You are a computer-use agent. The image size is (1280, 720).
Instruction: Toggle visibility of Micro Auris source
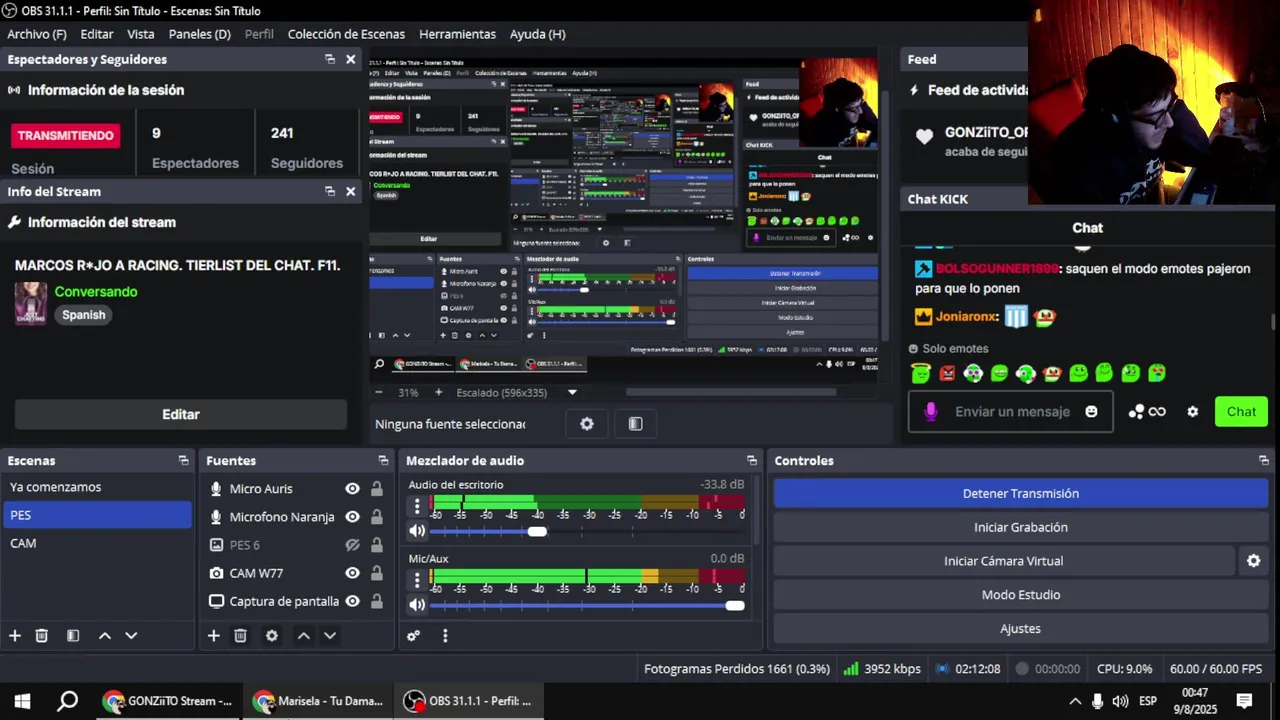(352, 489)
